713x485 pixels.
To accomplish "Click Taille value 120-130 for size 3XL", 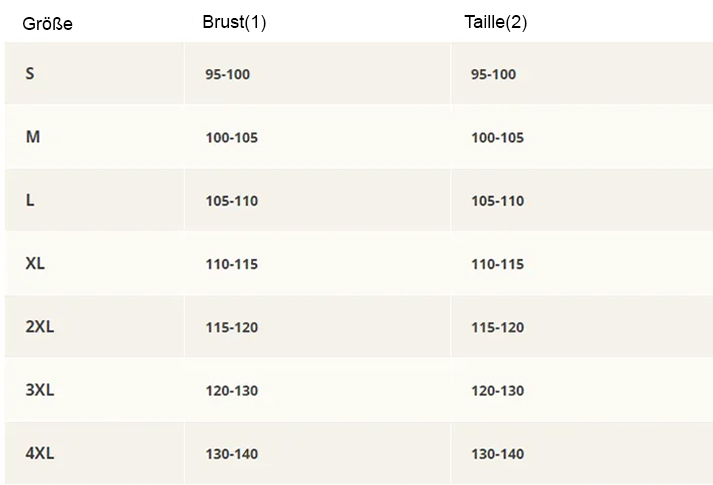I will tap(497, 390).
